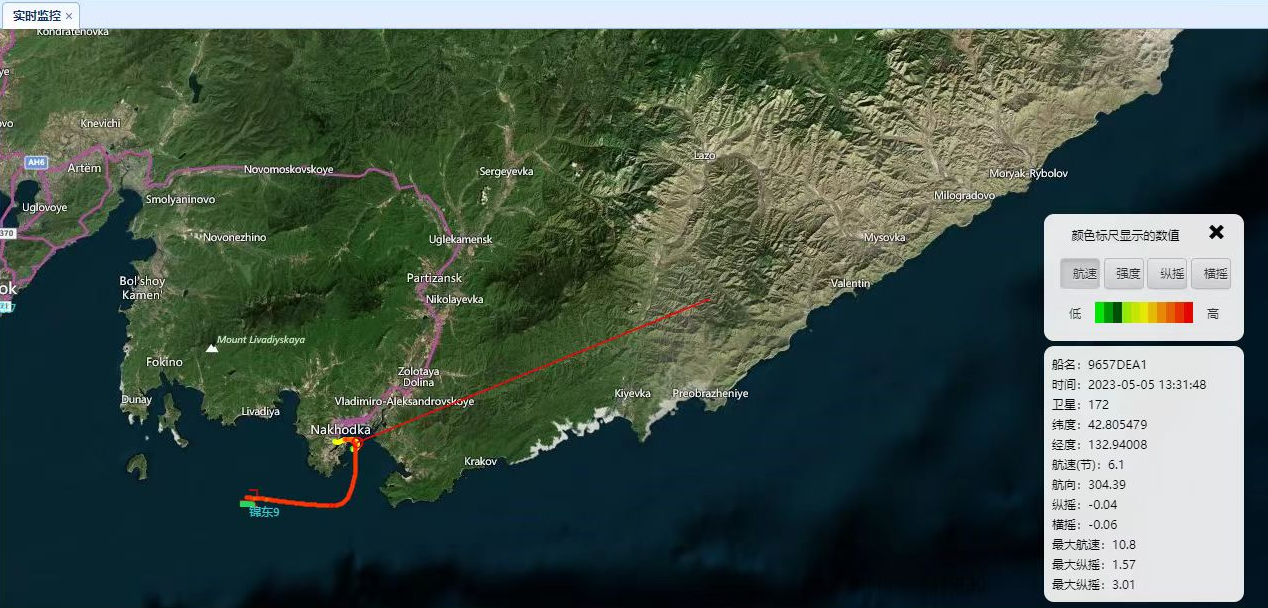The image size is (1268, 608).
Task: Select the 实时监控 tab
Action: pyautogui.click(x=36, y=16)
